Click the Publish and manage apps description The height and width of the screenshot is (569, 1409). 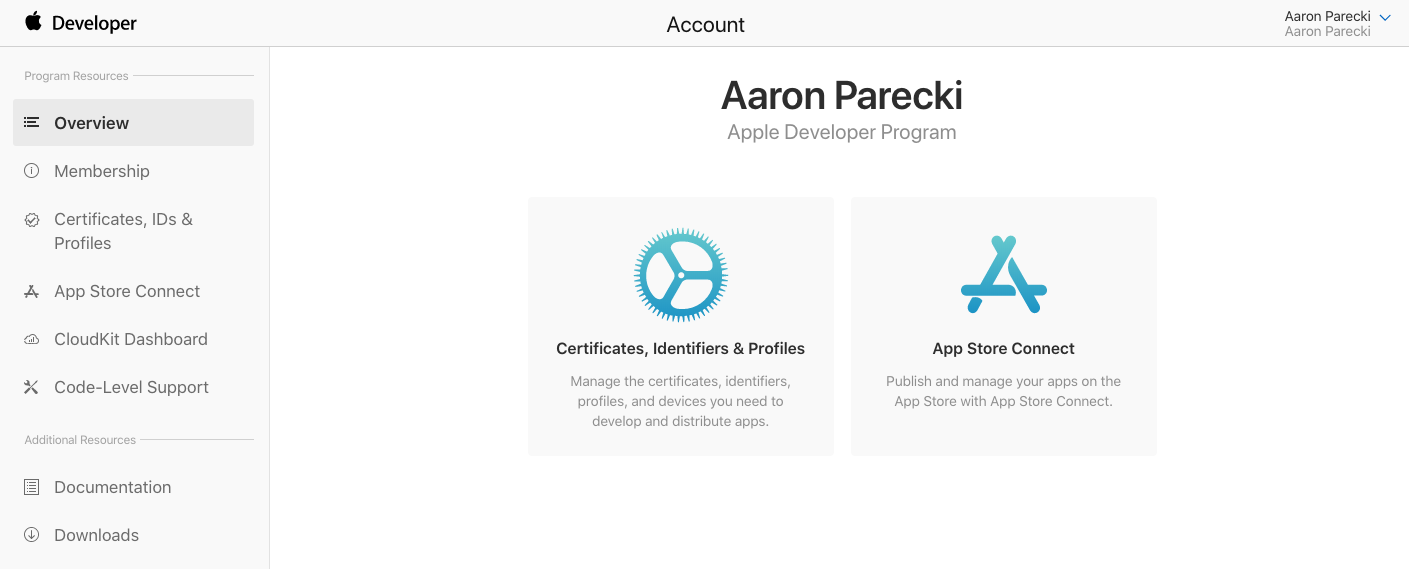coord(1003,391)
